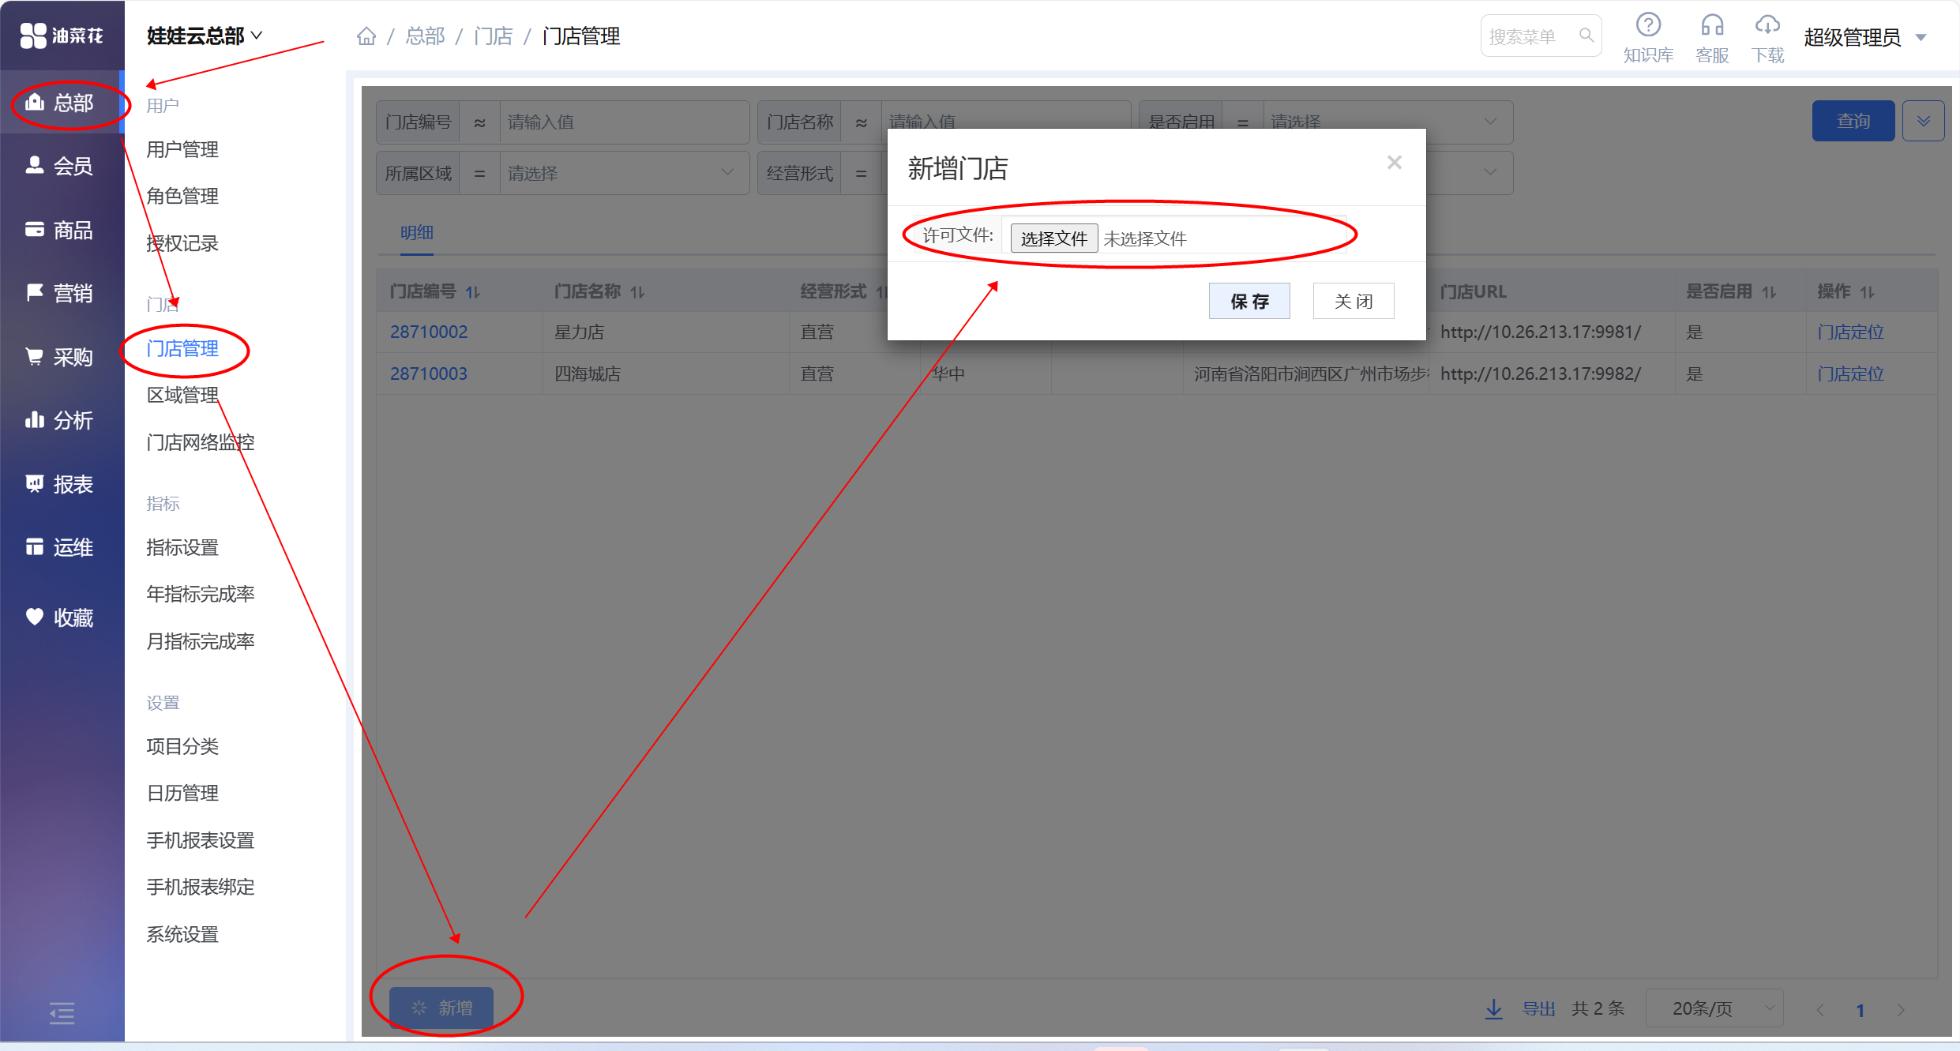Viewport: 1960px width, 1051px height.
Task: Open 系统设置 menu item
Action: tap(182, 934)
